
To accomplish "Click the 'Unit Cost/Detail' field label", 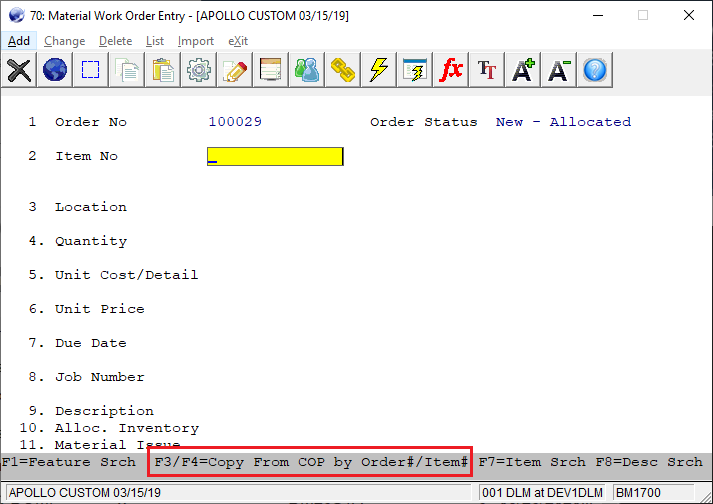I will [x=127, y=275].
